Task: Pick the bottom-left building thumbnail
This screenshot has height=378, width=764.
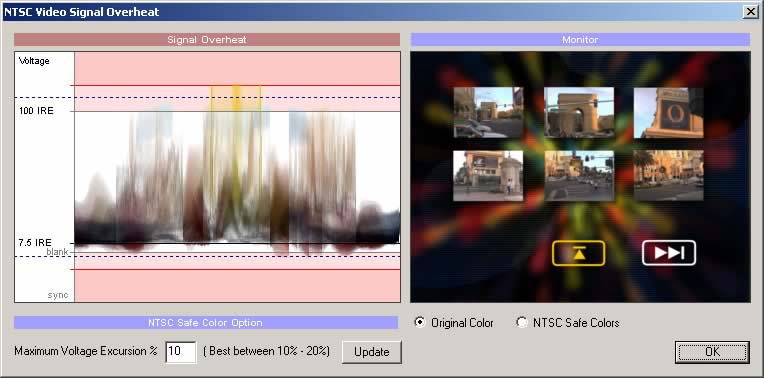Action: 488,175
